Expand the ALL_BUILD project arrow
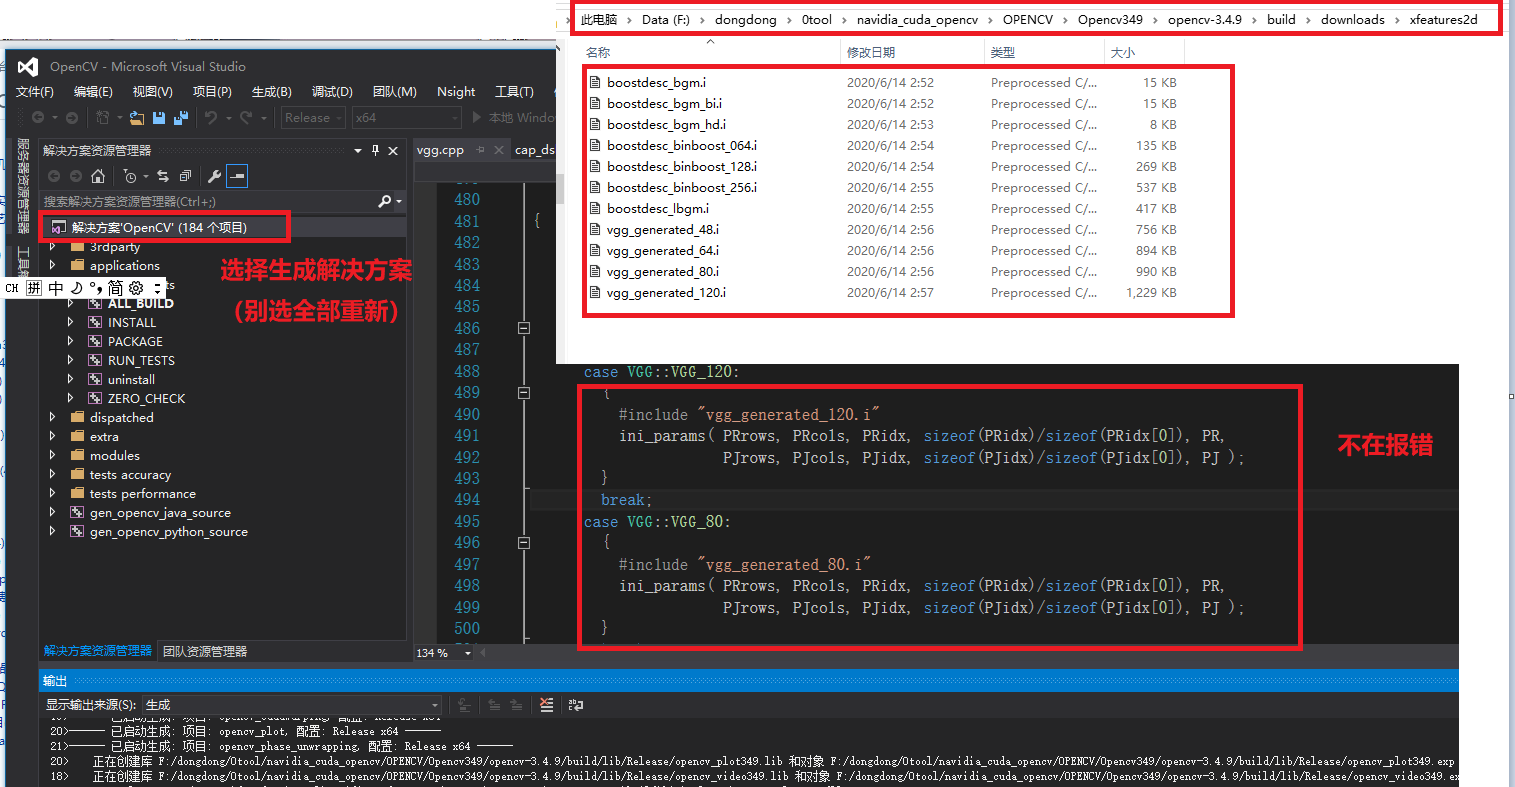1515x787 pixels. [x=71, y=303]
